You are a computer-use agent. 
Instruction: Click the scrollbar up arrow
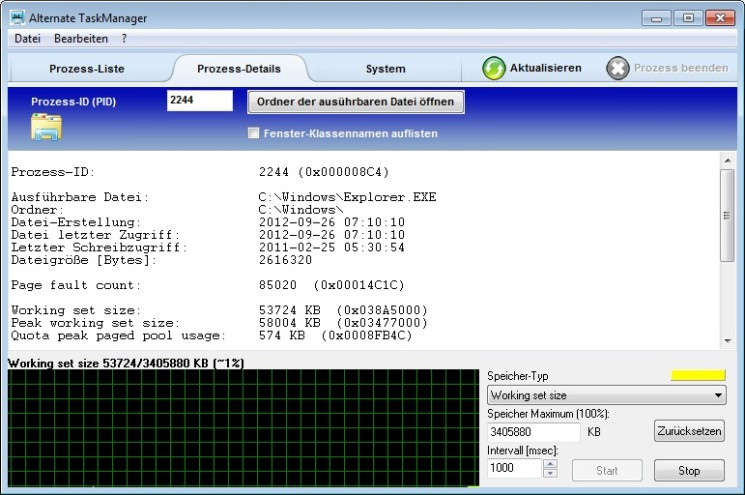pos(727,161)
